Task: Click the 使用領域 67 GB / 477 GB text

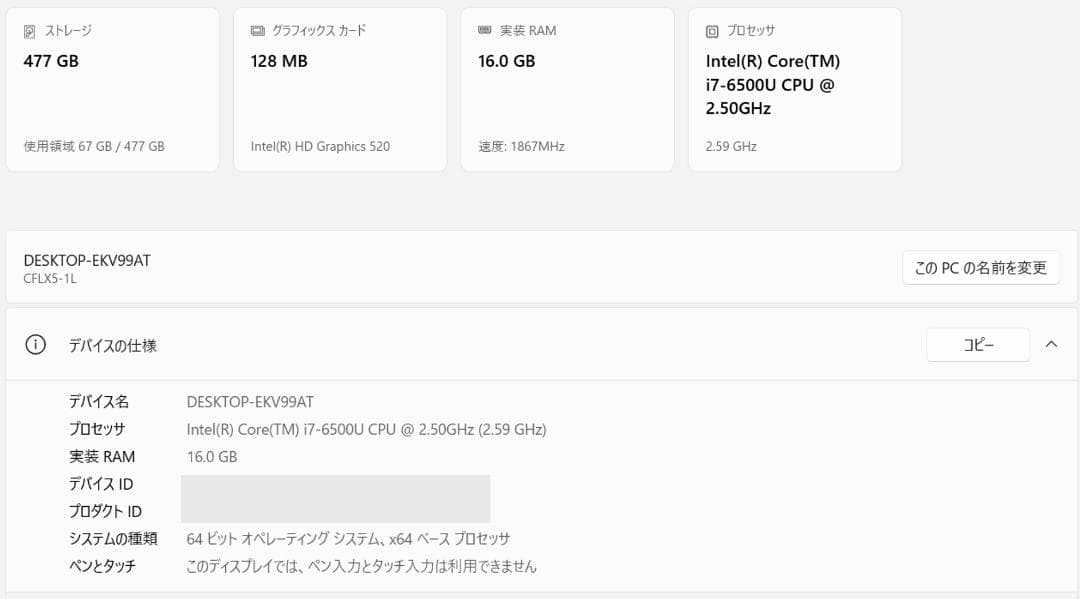Action: 94,146
